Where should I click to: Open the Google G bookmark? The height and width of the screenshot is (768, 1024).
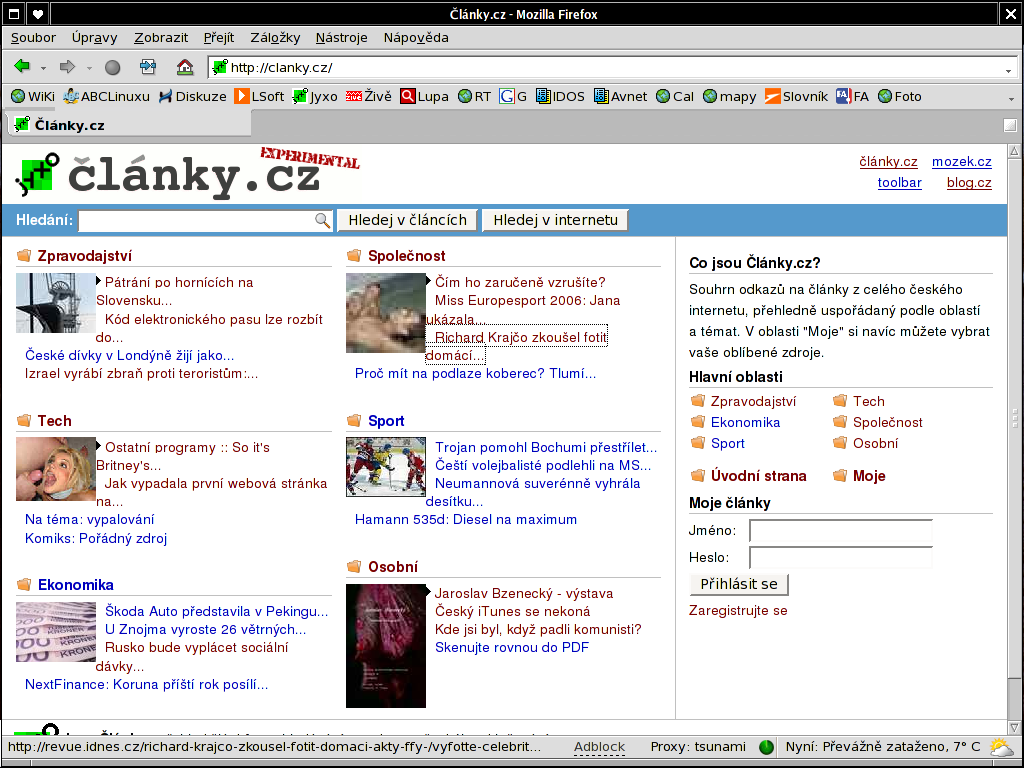tap(513, 97)
